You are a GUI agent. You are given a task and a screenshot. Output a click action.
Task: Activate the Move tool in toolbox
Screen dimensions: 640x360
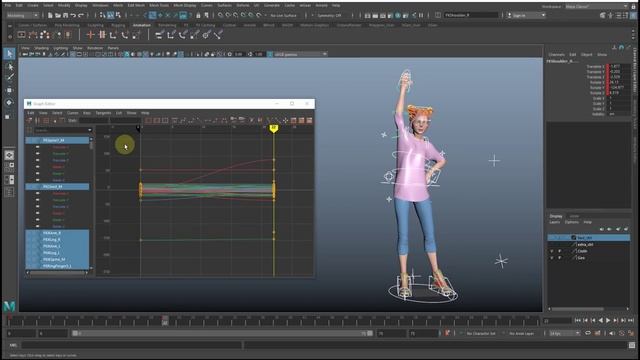point(9,90)
